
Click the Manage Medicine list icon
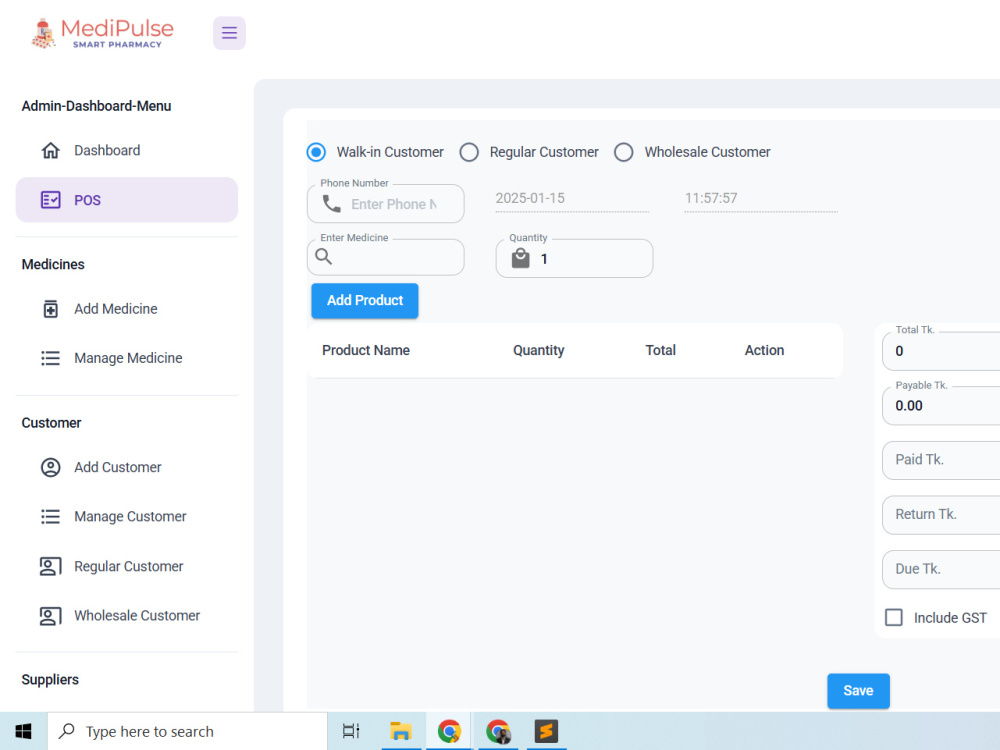click(x=50, y=358)
